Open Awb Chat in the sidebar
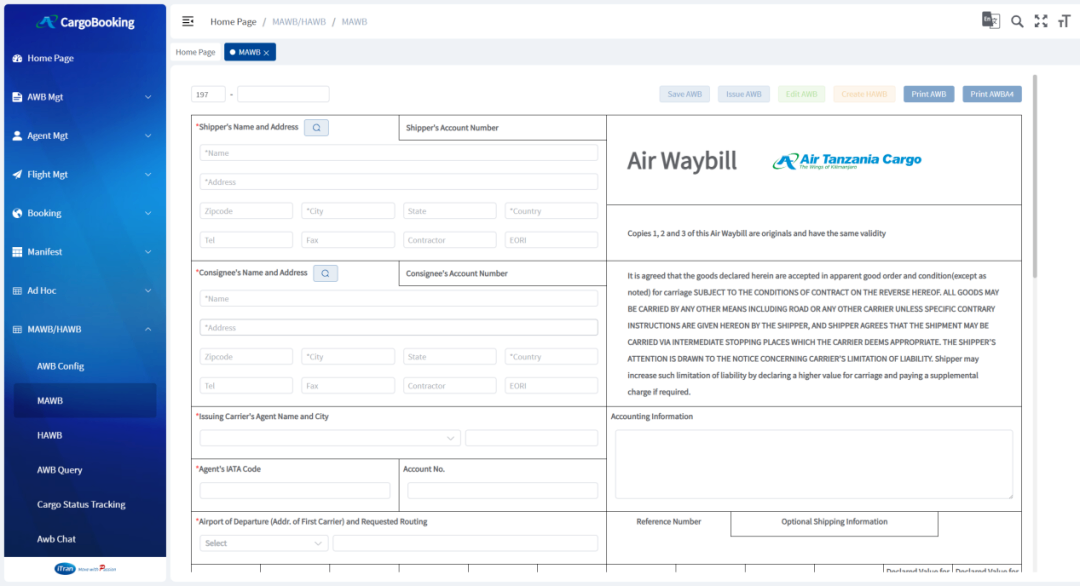Image resolution: width=1080 pixels, height=586 pixels. tap(56, 539)
